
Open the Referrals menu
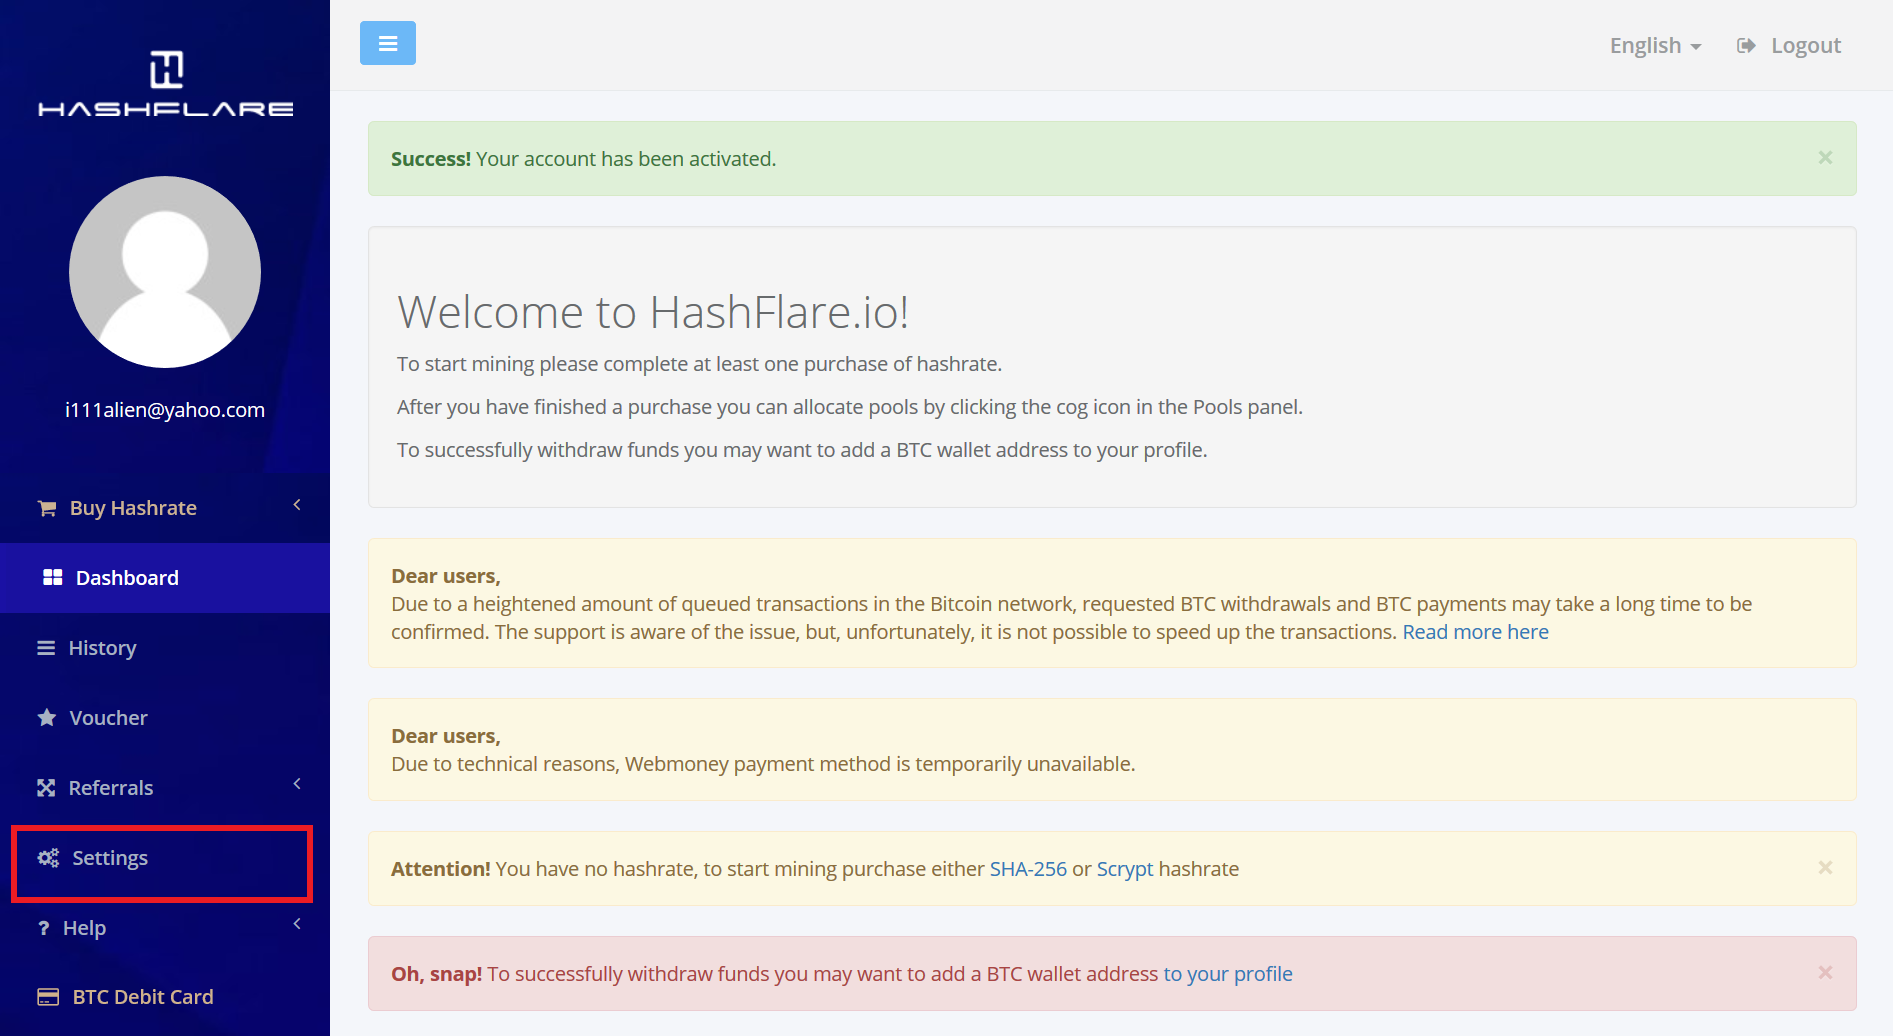[x=165, y=788]
